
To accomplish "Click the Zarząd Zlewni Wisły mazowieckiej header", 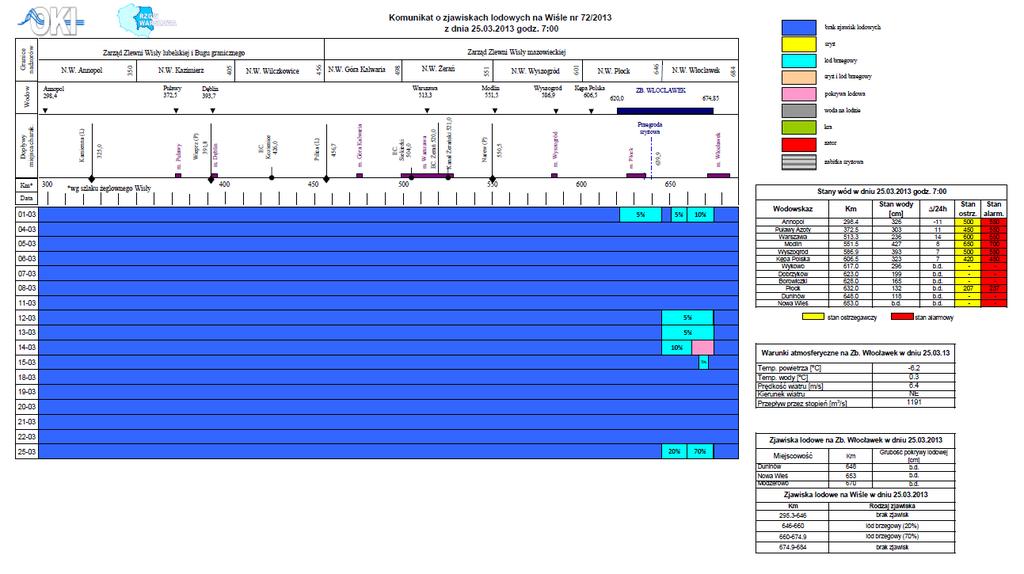I will click(516, 52).
